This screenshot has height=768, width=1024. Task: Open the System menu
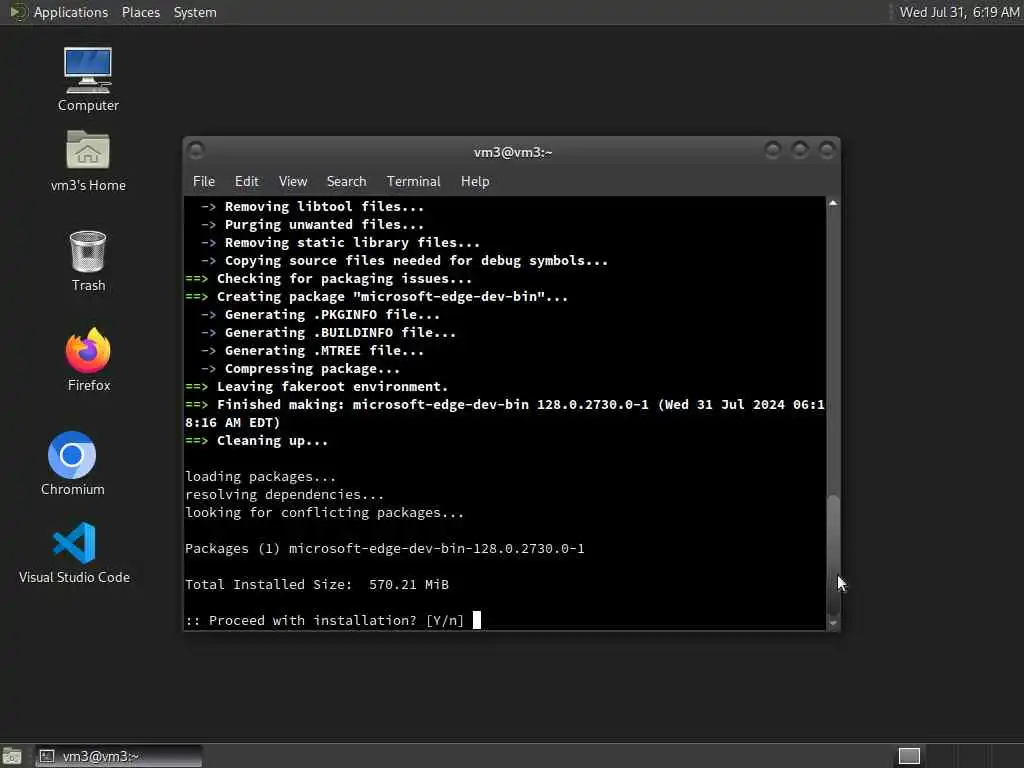(x=195, y=12)
